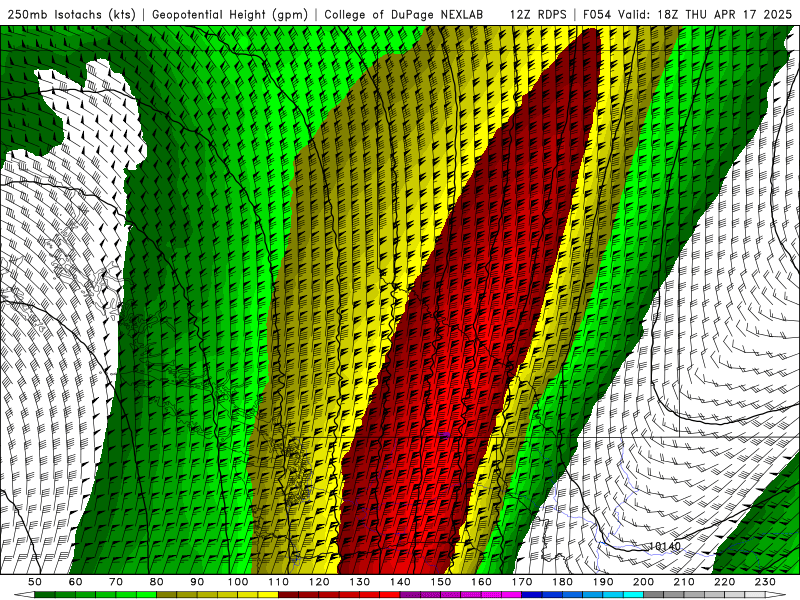Pick the dark gray swatch, 200–205 kts
Screen dimensions: 800x600
point(654,594)
